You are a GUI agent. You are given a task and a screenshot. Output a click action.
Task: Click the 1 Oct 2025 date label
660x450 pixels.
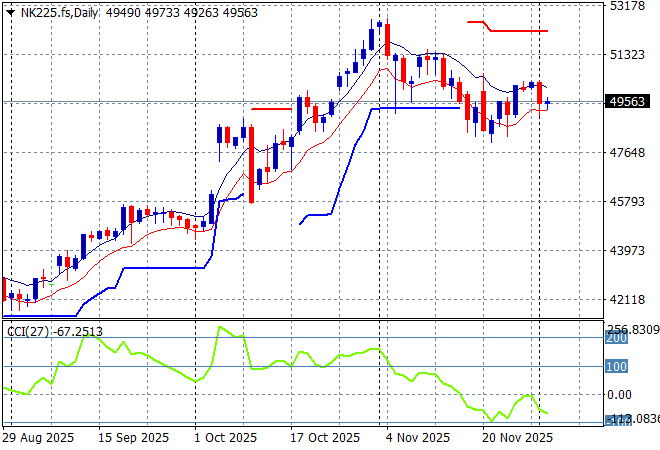click(x=226, y=438)
